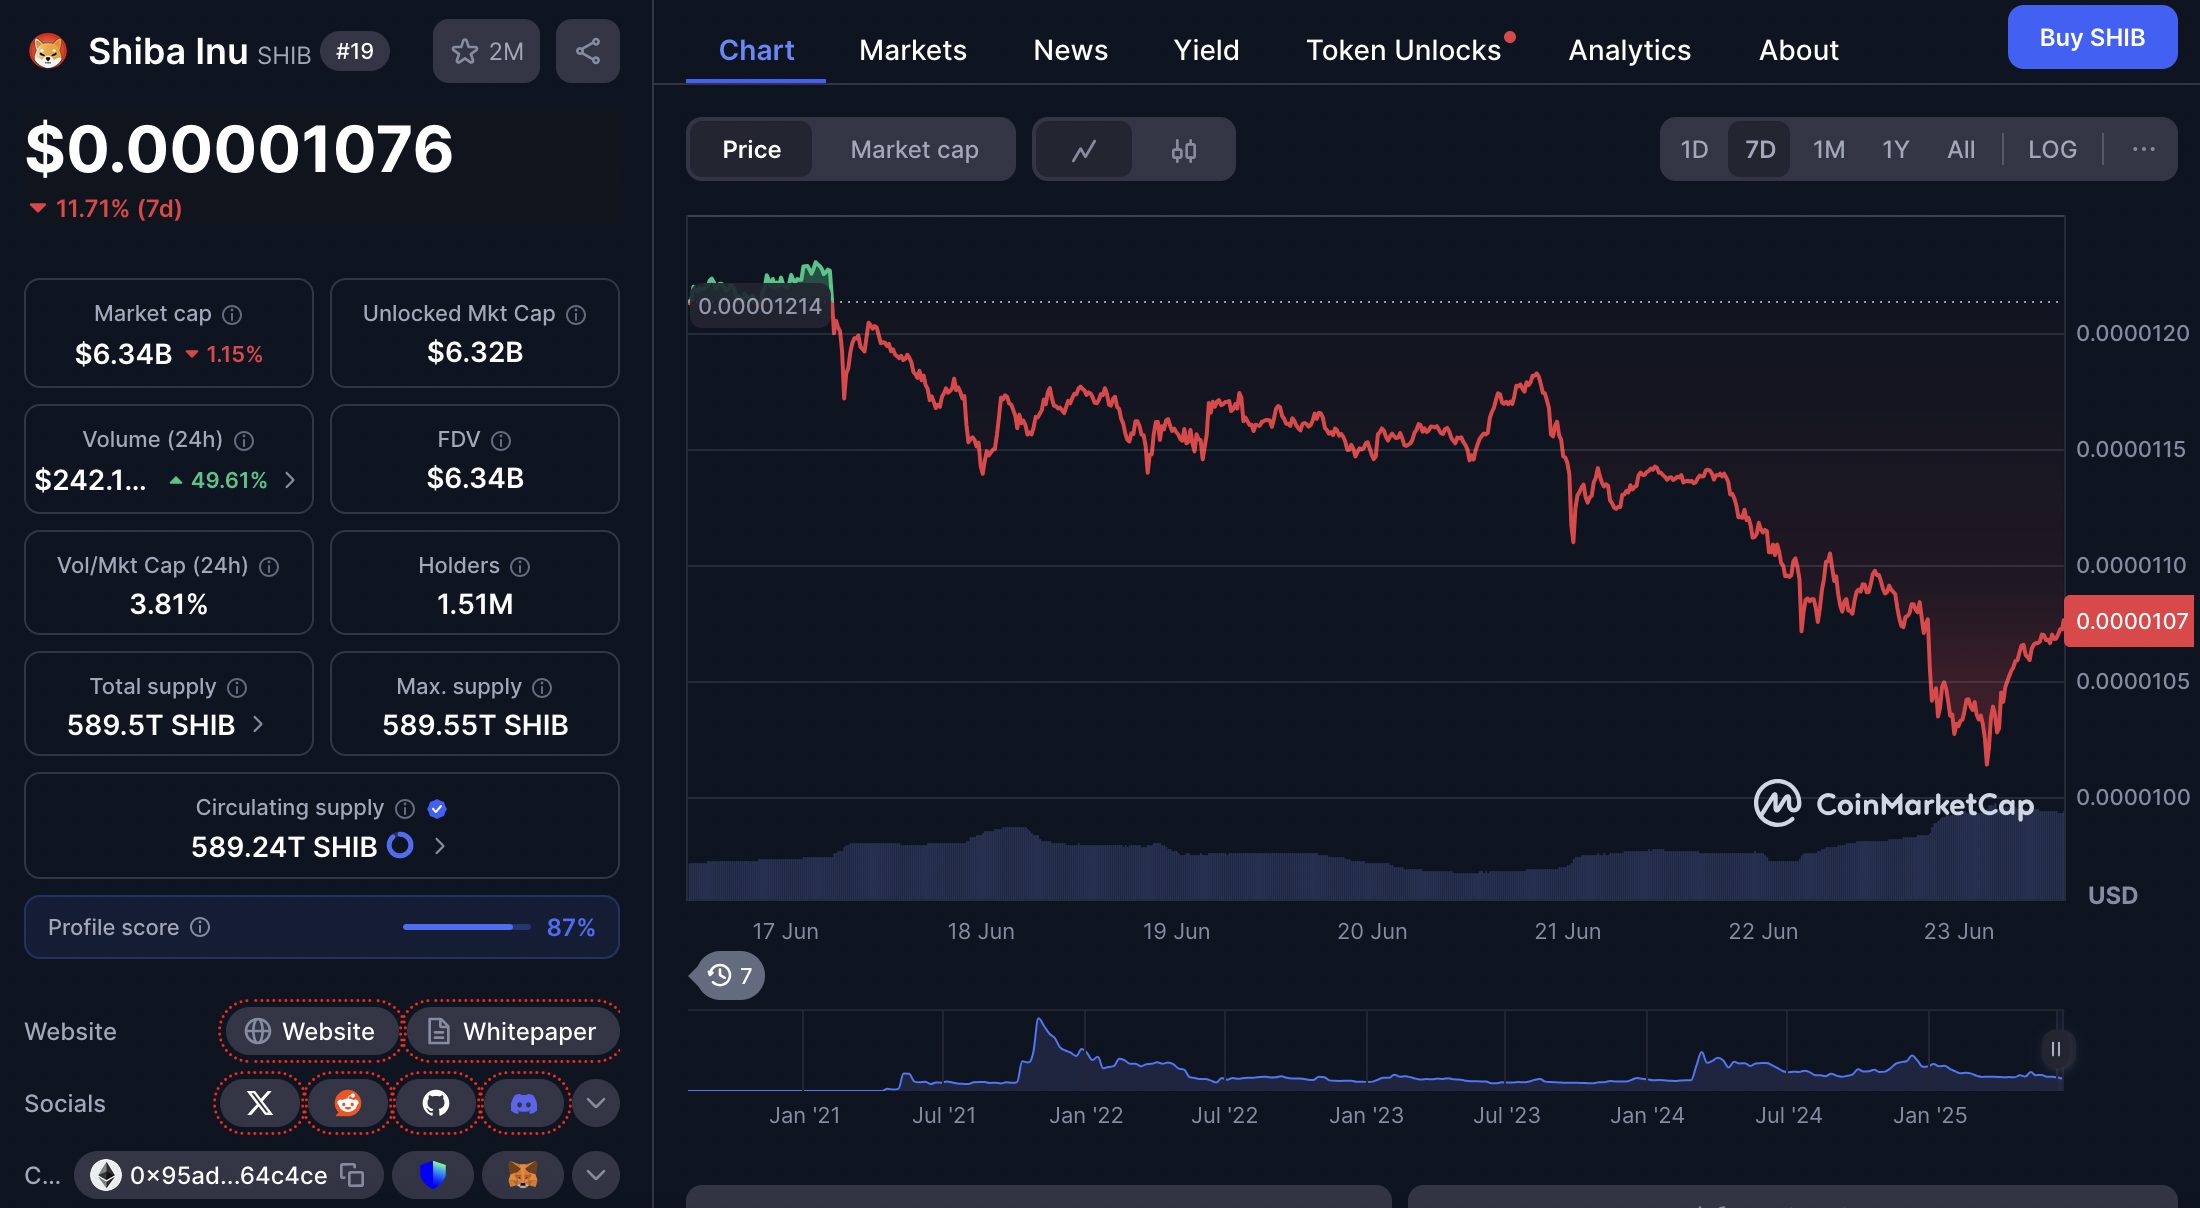The image size is (2200, 1208).
Task: Add SHIB to watchlist with star button
Action: 486,51
